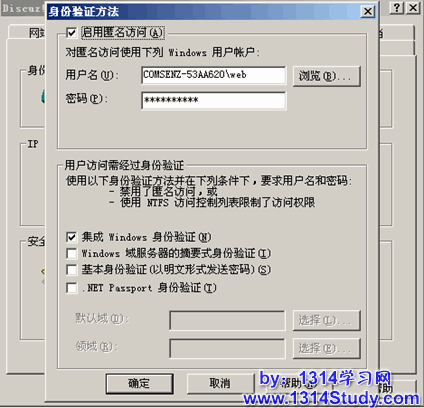Click the 选择 button beside 默认域

pos(327,321)
